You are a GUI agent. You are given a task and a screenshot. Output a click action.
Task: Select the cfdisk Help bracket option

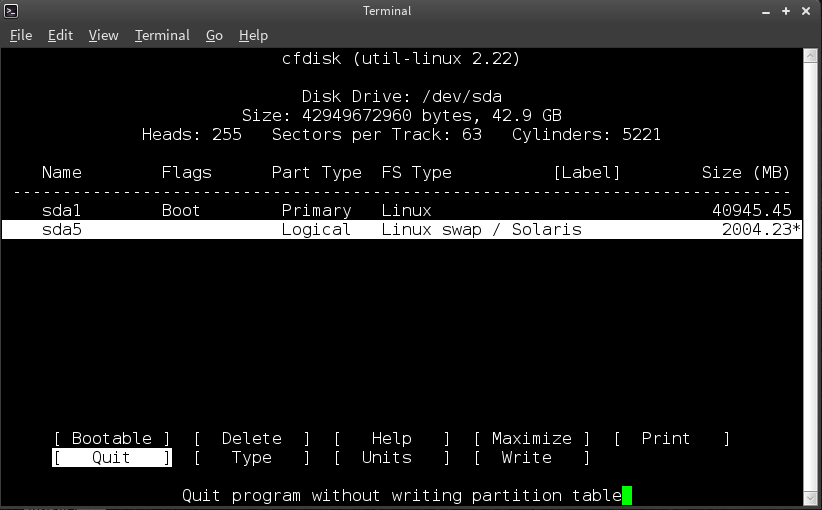[392, 438]
